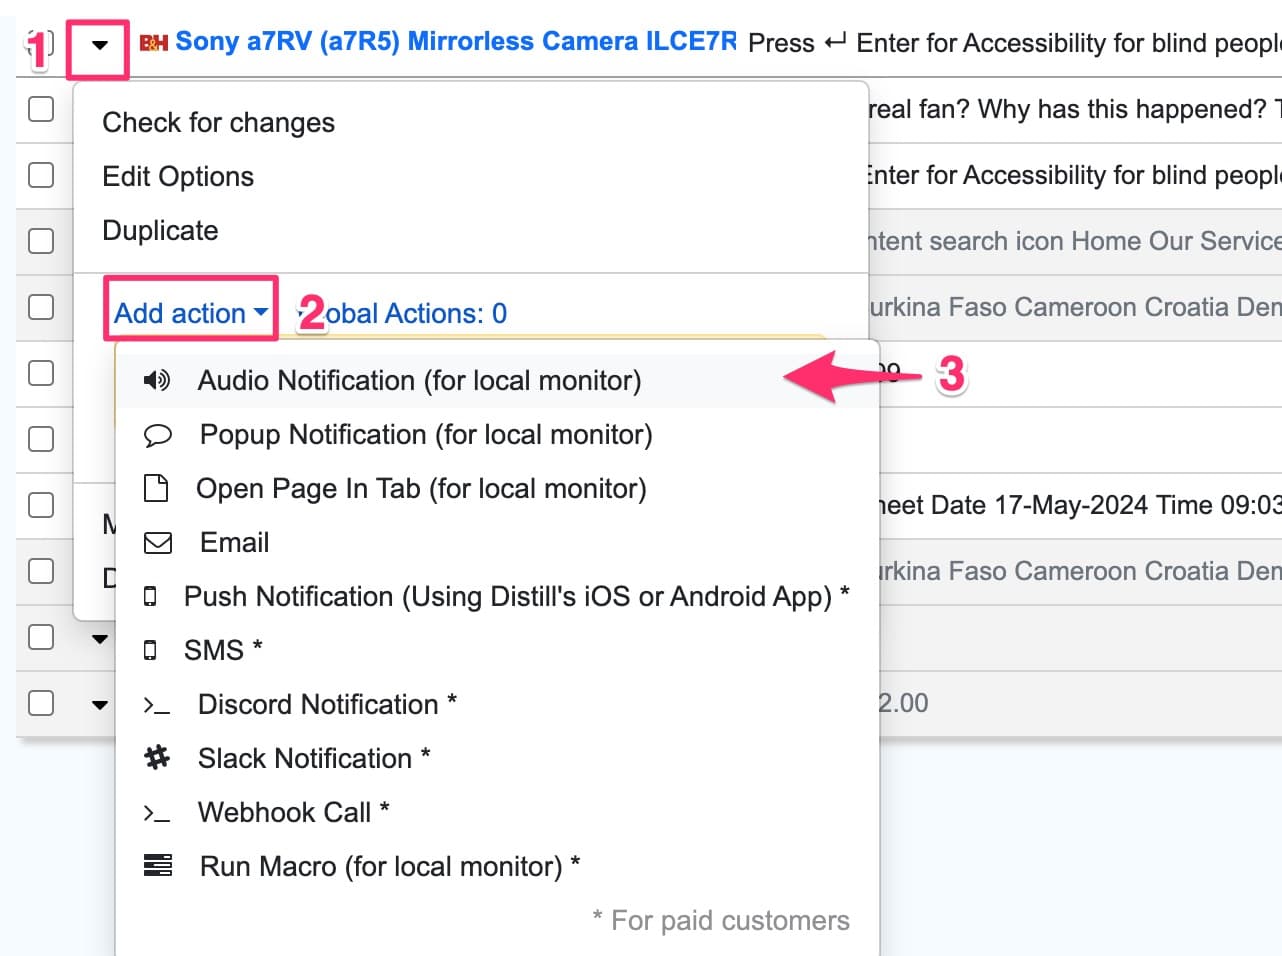Check the checkbox on the first monitor row

click(x=41, y=109)
